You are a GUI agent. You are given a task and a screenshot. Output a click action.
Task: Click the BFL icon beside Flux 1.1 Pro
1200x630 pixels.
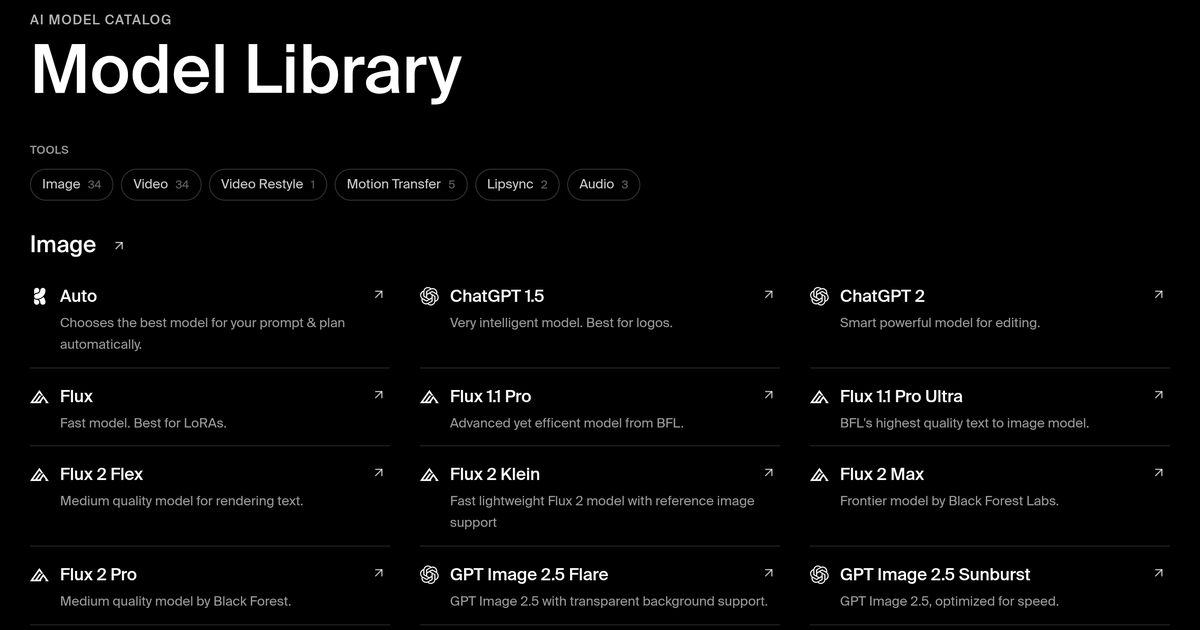(429, 397)
